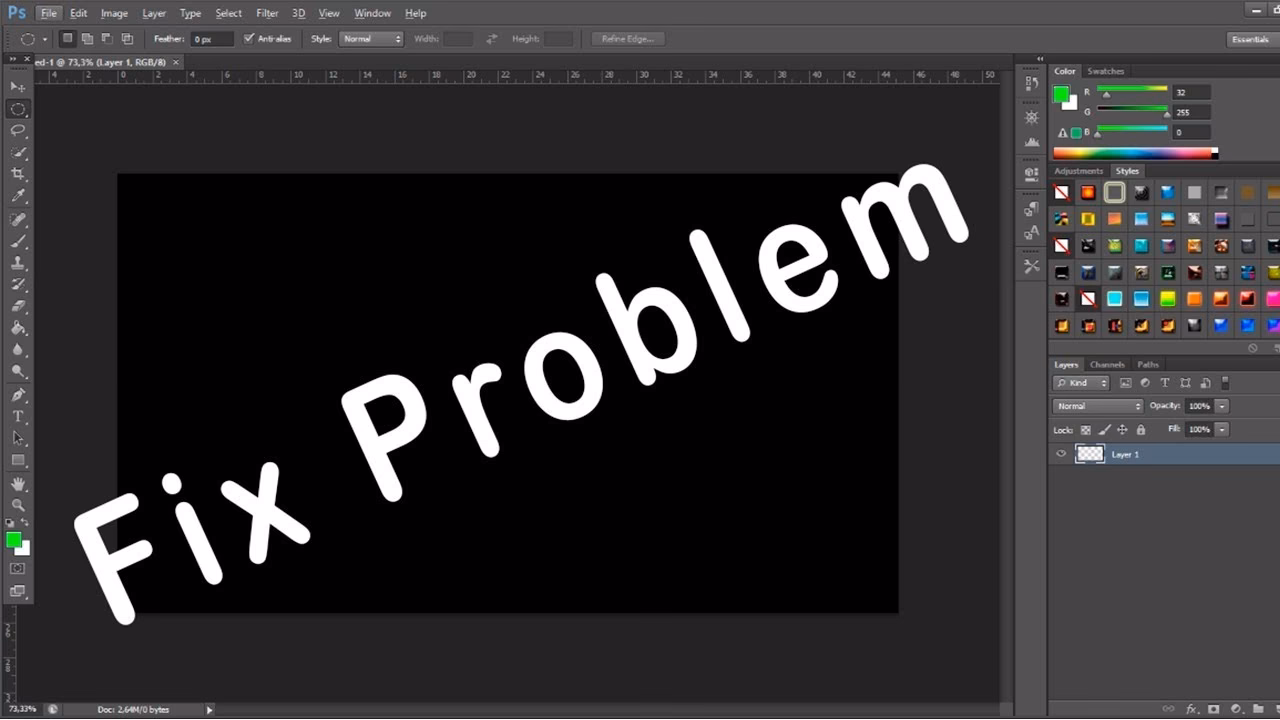Hide Layer 1 with its eye toggle
The image size is (1280, 720).
tap(1061, 453)
